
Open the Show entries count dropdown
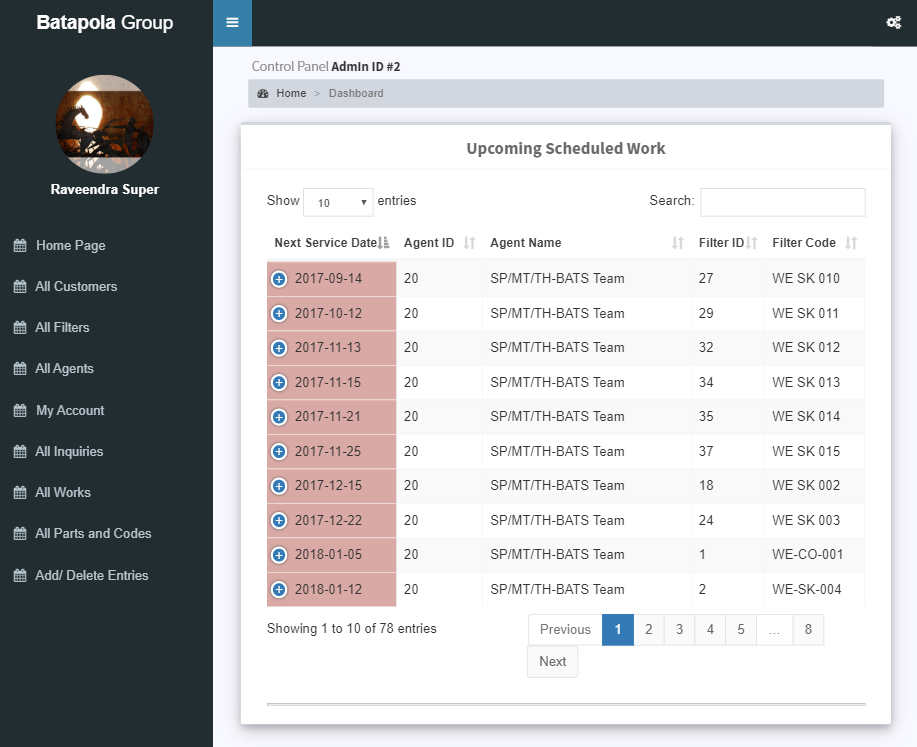point(338,202)
